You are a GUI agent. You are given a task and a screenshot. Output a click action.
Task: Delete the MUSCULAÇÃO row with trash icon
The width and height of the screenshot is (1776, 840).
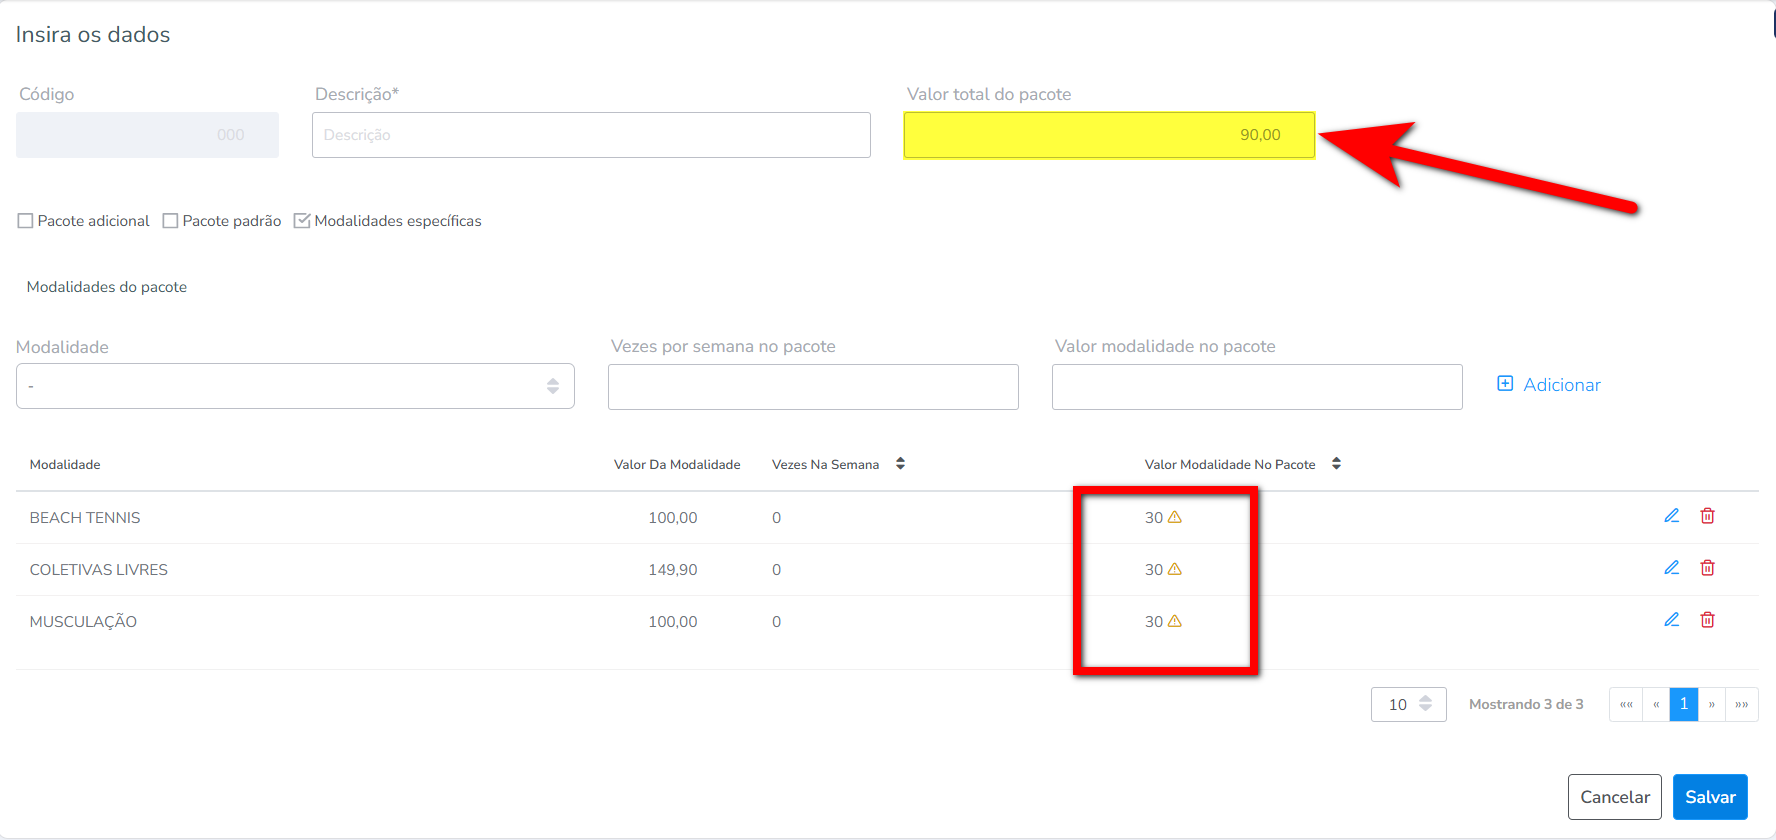(x=1707, y=620)
